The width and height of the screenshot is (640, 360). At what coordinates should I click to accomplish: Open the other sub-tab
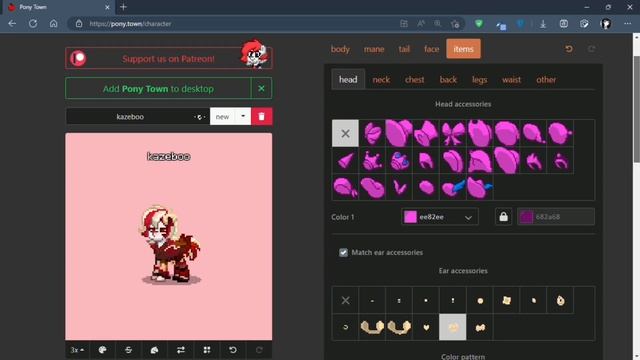click(546, 80)
